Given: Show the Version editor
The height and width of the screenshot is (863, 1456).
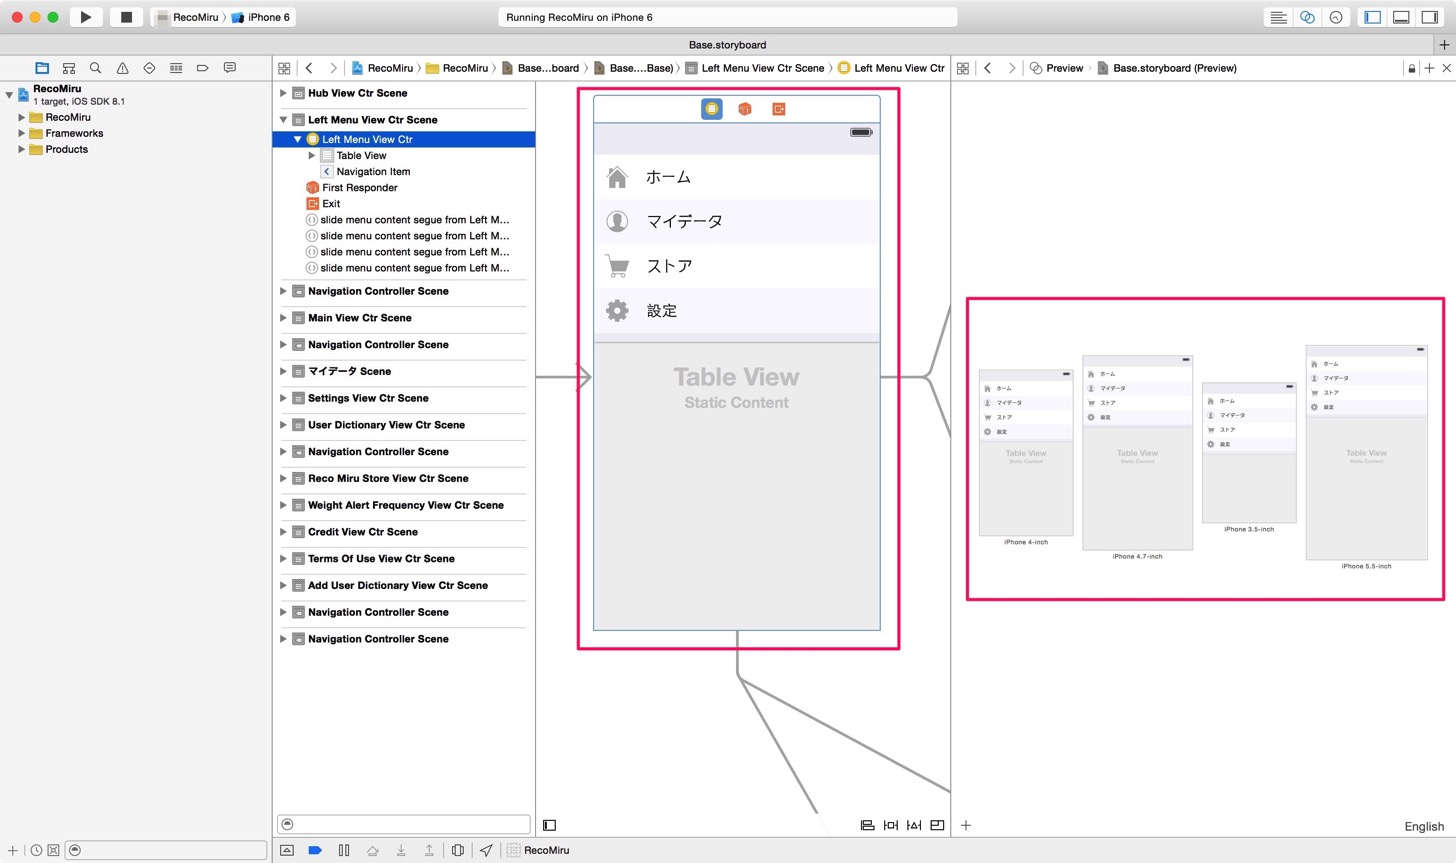Looking at the screenshot, I should [x=1336, y=17].
